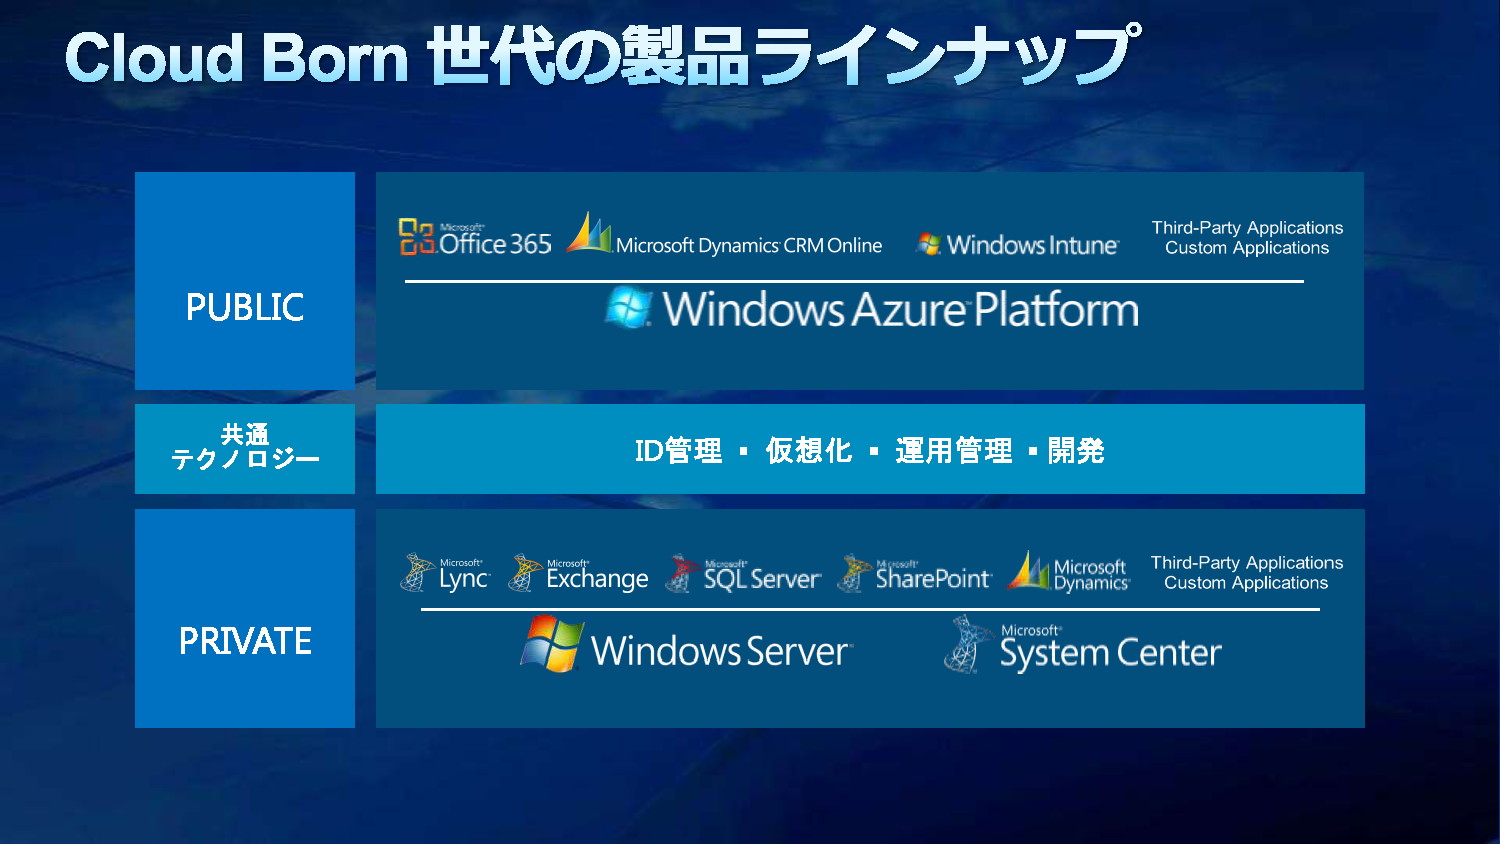This screenshot has height=844, width=1500.
Task: Select the Windows Azure Platform logo icon
Action: pyautogui.click(x=629, y=307)
